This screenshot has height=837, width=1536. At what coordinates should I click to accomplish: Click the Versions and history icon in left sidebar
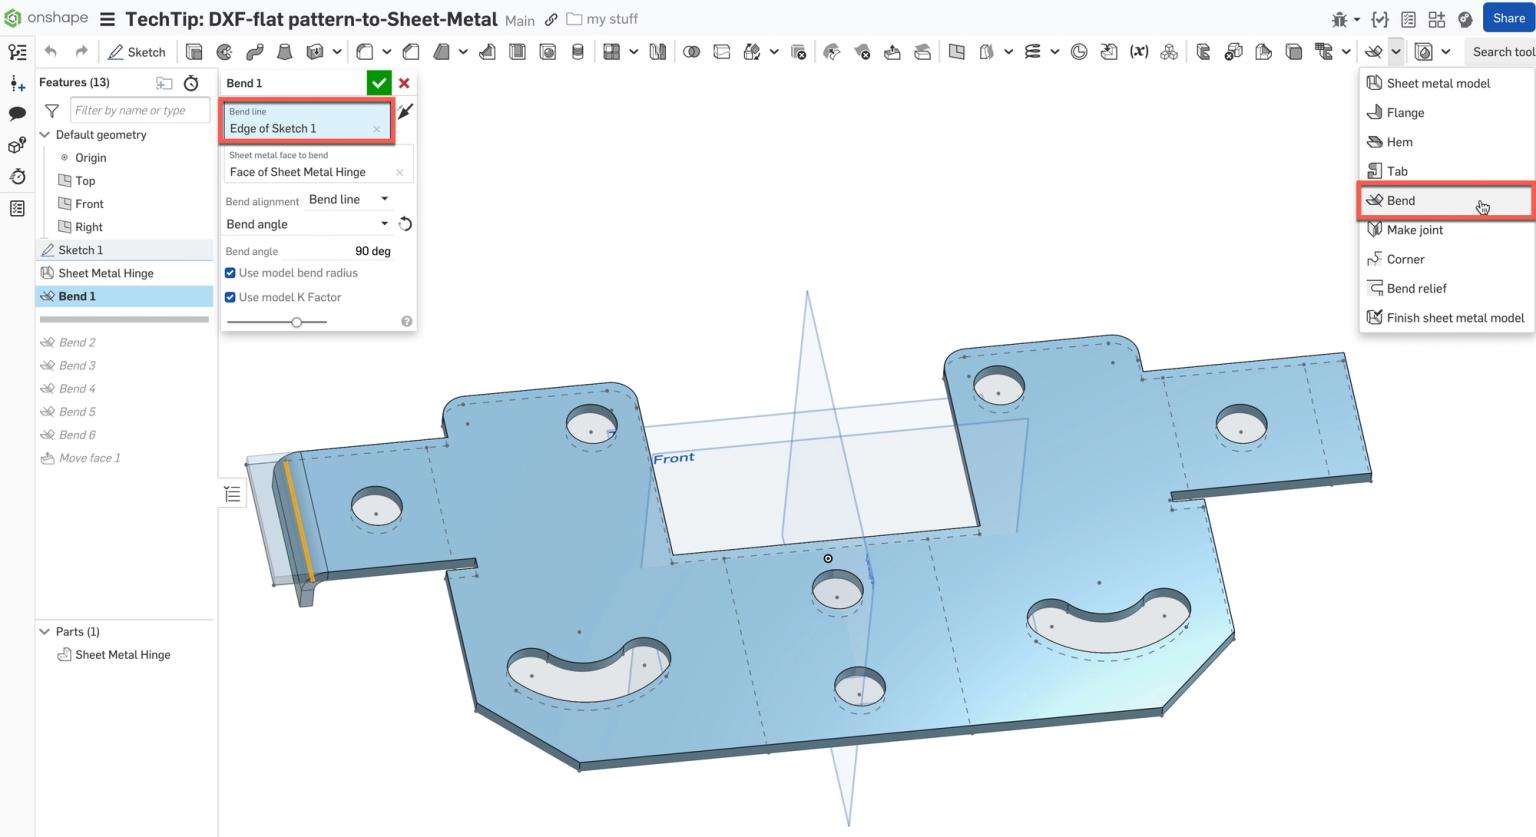(x=17, y=176)
